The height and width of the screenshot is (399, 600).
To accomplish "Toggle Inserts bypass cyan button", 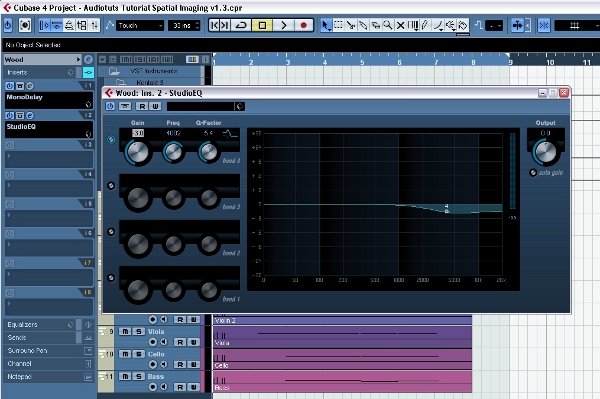I will click(88, 72).
